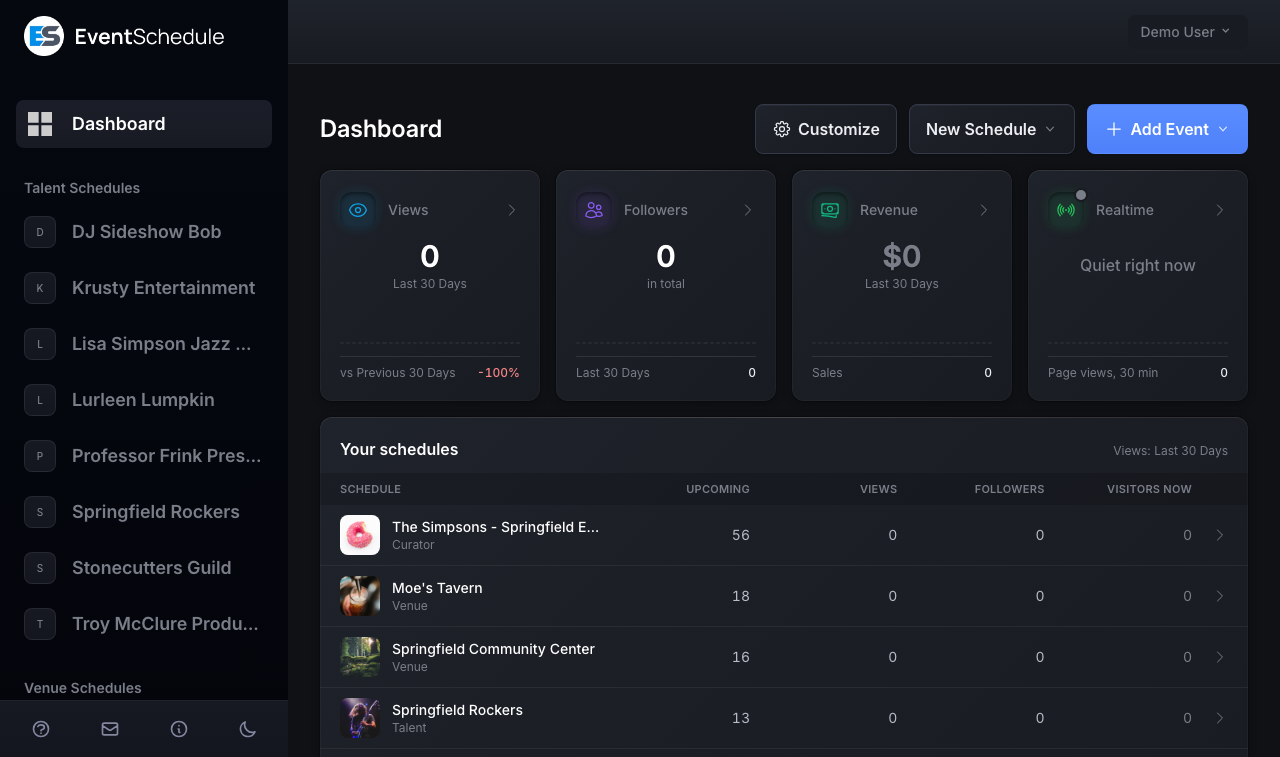
Task: Click the SCHEDULE column header
Action: [x=370, y=489]
